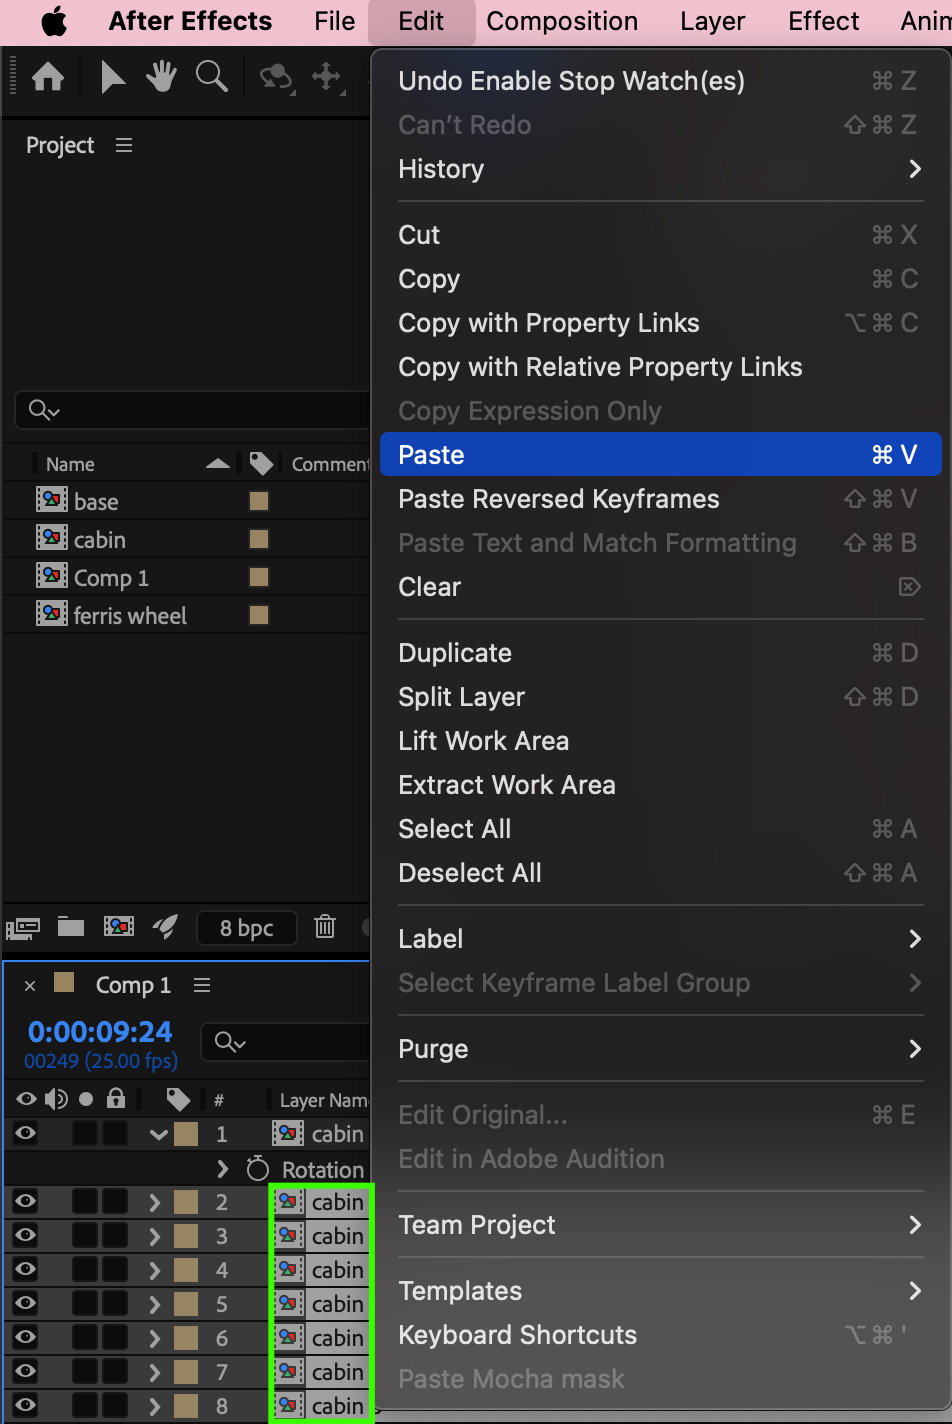Open the Project panel menu icon
Viewport: 952px width, 1424px height.
tap(124, 146)
